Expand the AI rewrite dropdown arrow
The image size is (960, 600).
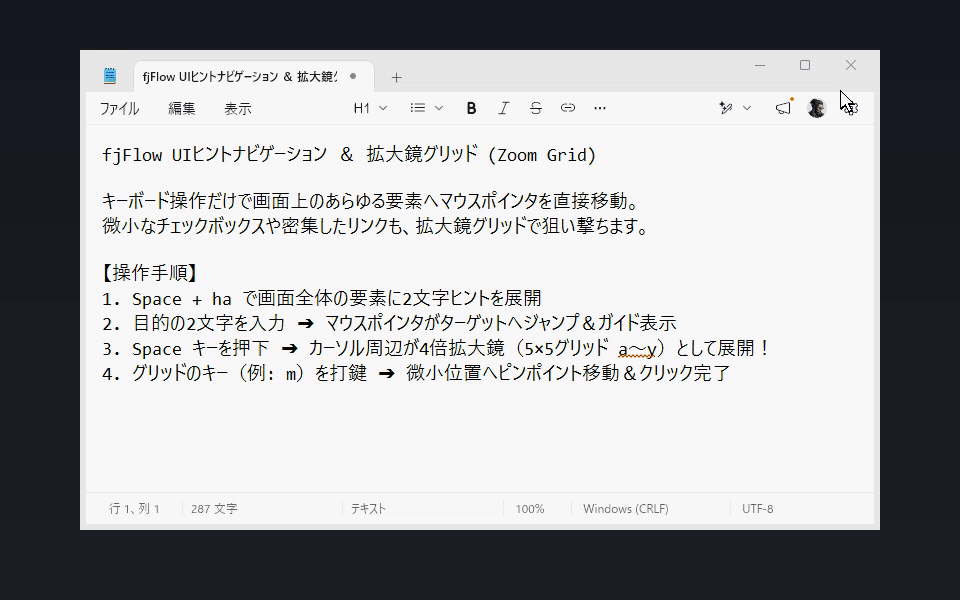747,108
